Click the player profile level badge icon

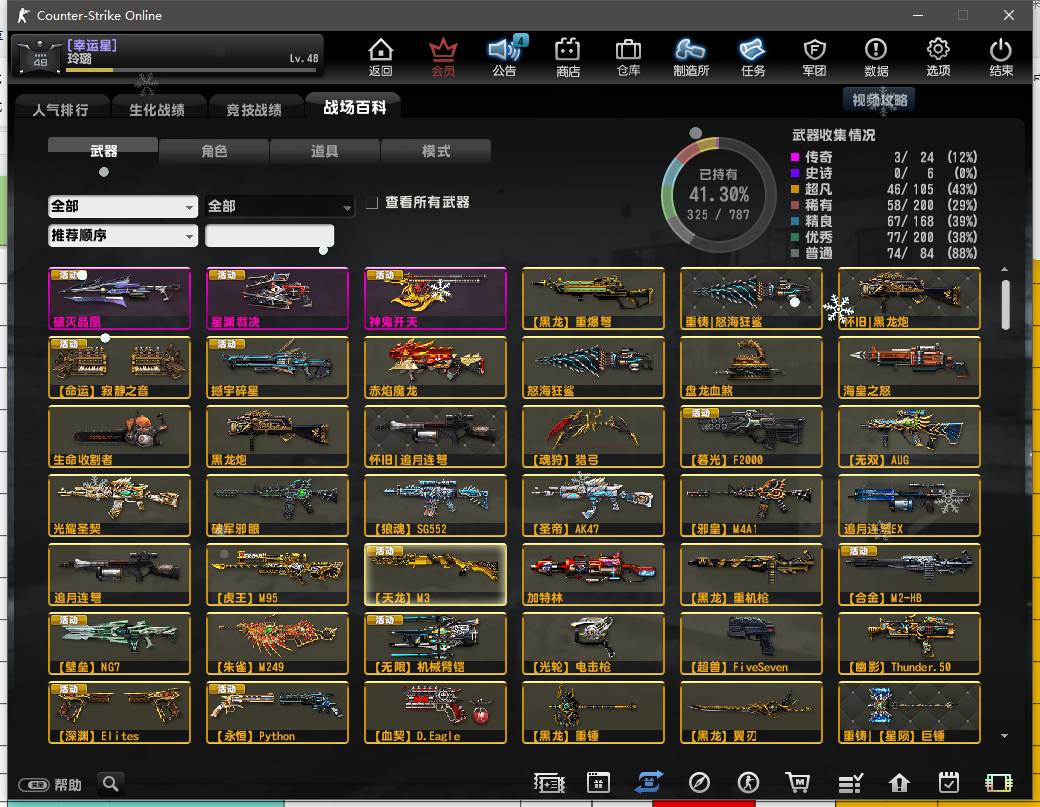(40, 56)
